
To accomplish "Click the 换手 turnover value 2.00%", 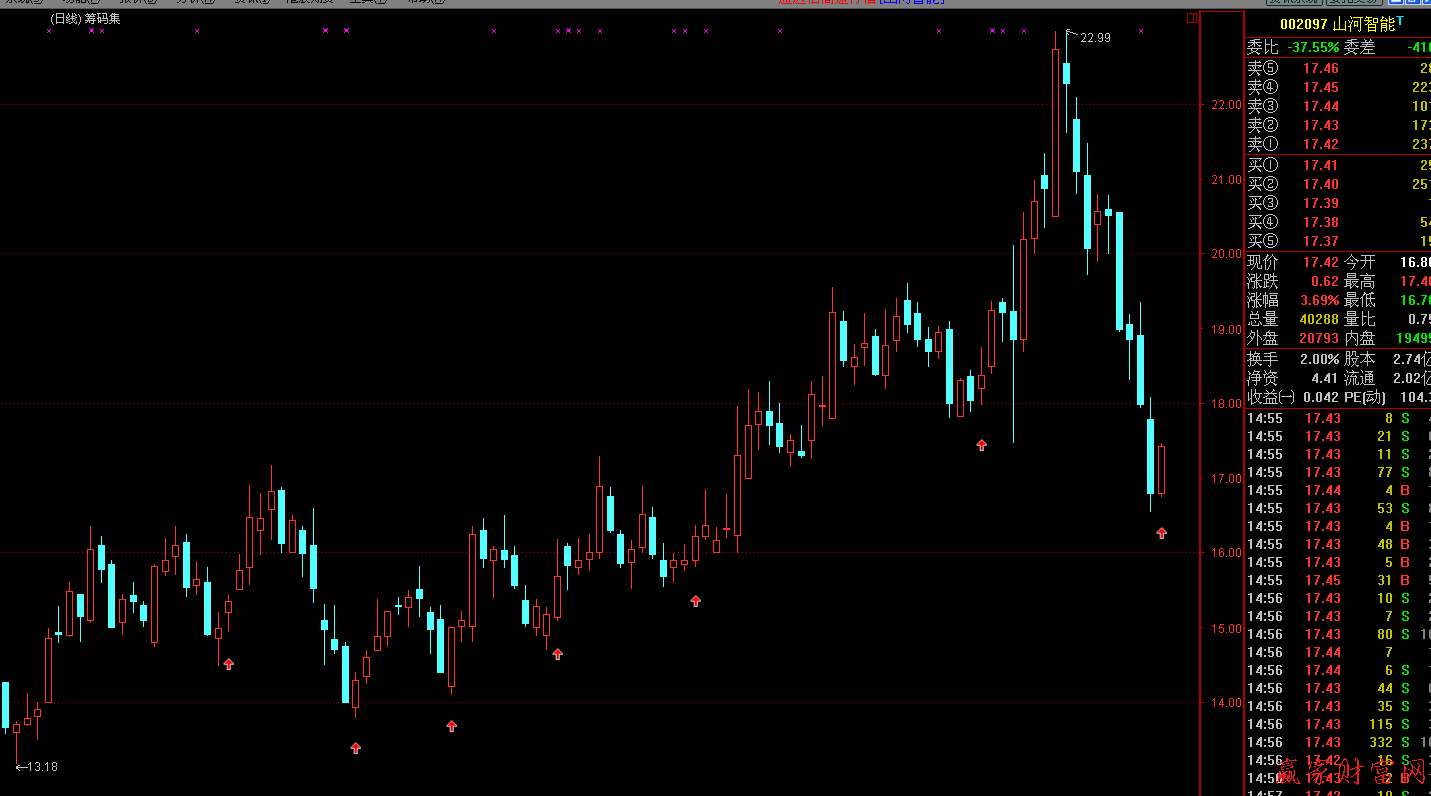I will coord(1318,359).
